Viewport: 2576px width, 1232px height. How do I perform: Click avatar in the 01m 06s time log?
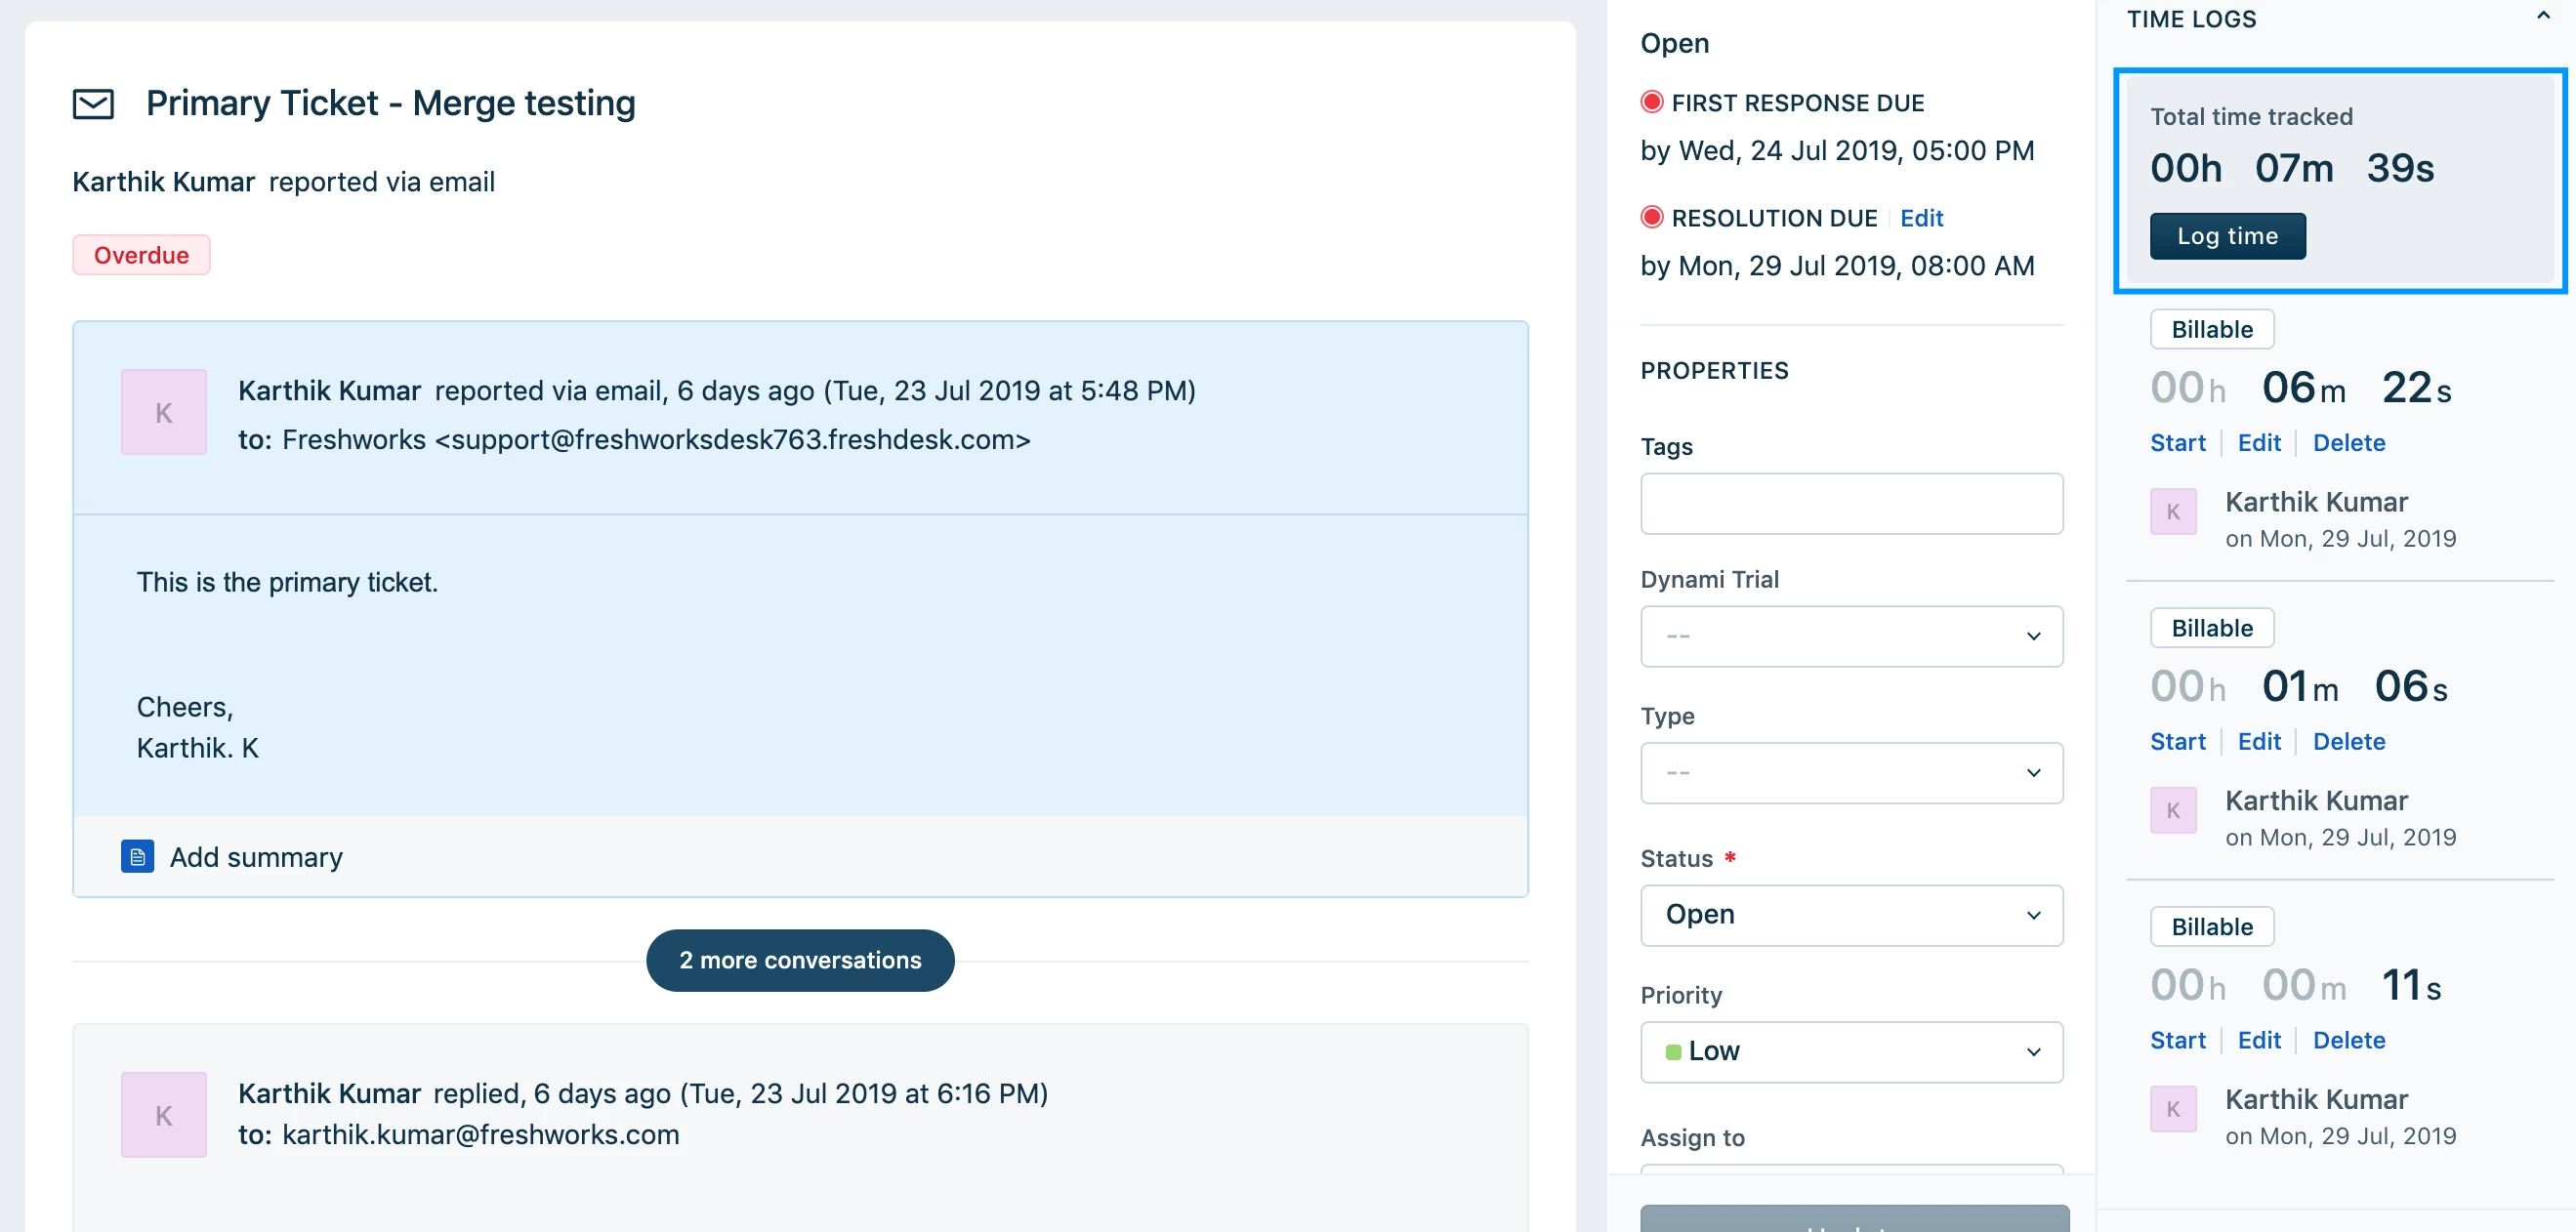(x=2172, y=811)
